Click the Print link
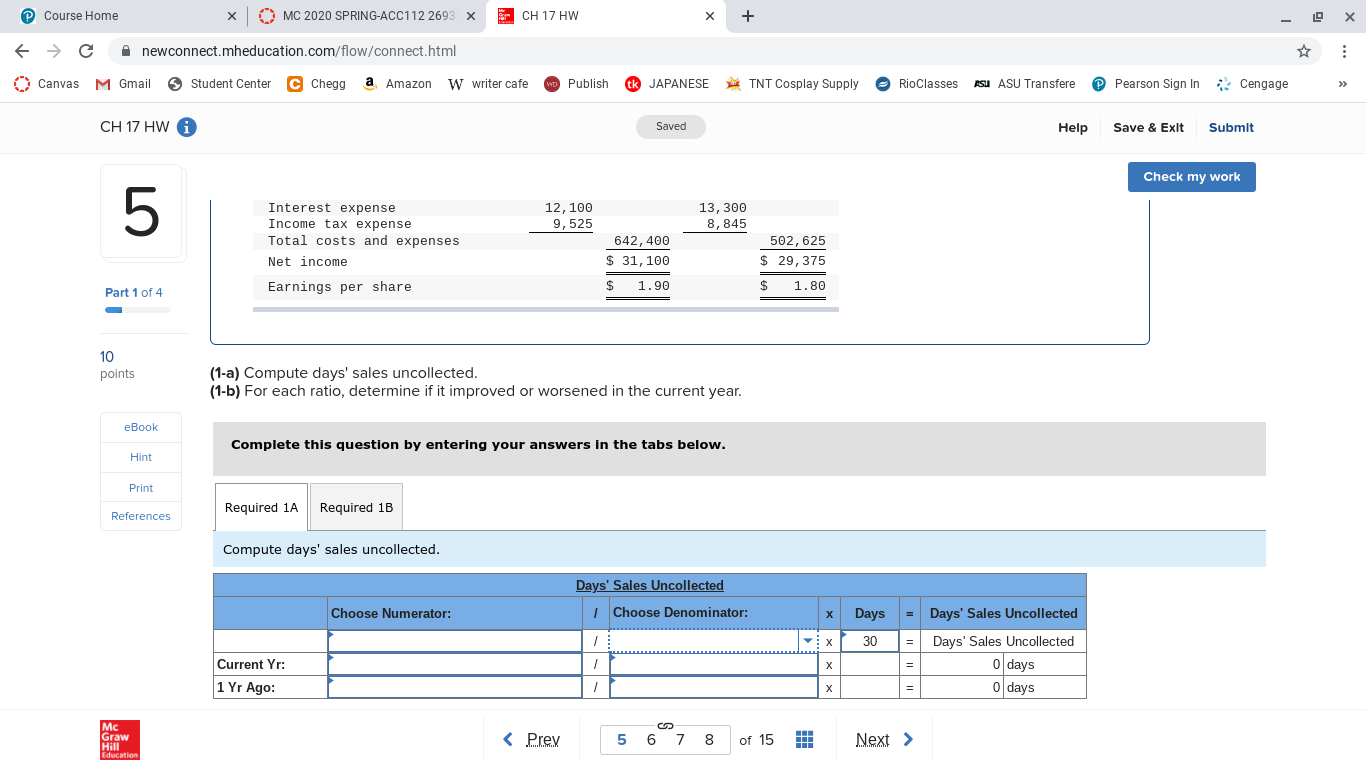The height and width of the screenshot is (768, 1366). 141,488
